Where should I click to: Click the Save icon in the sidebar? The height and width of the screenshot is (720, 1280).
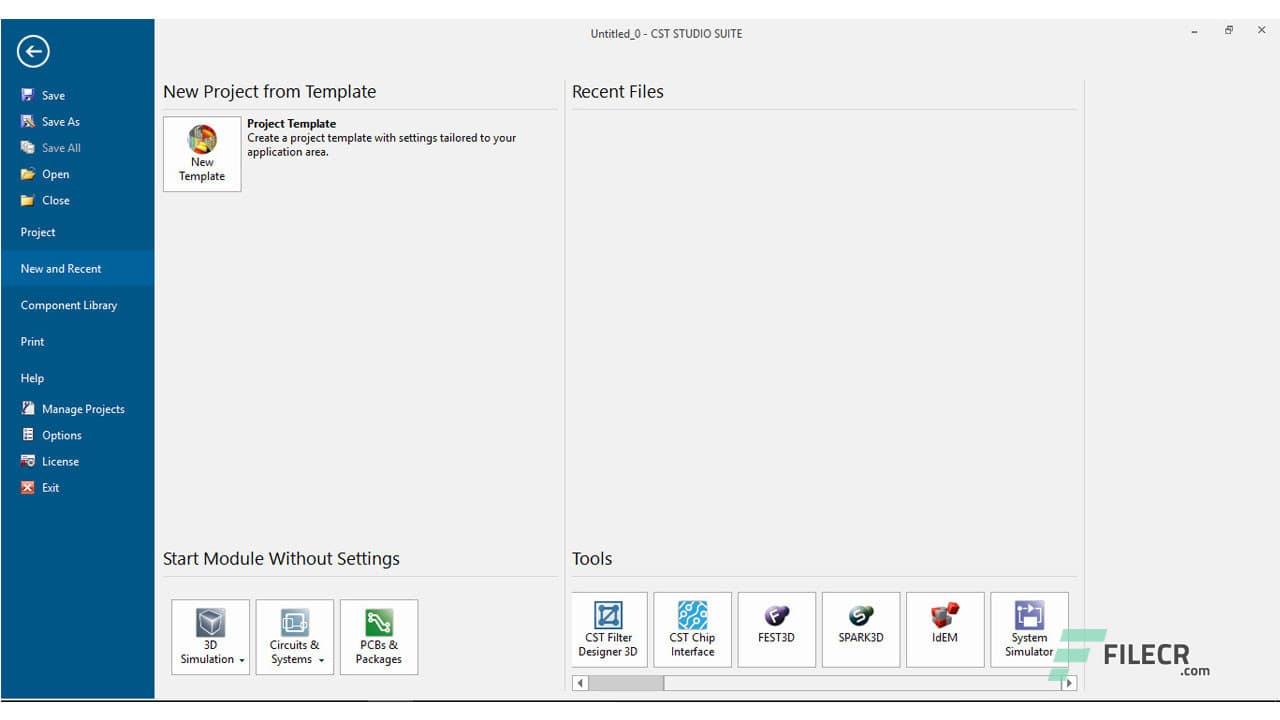[x=27, y=94]
